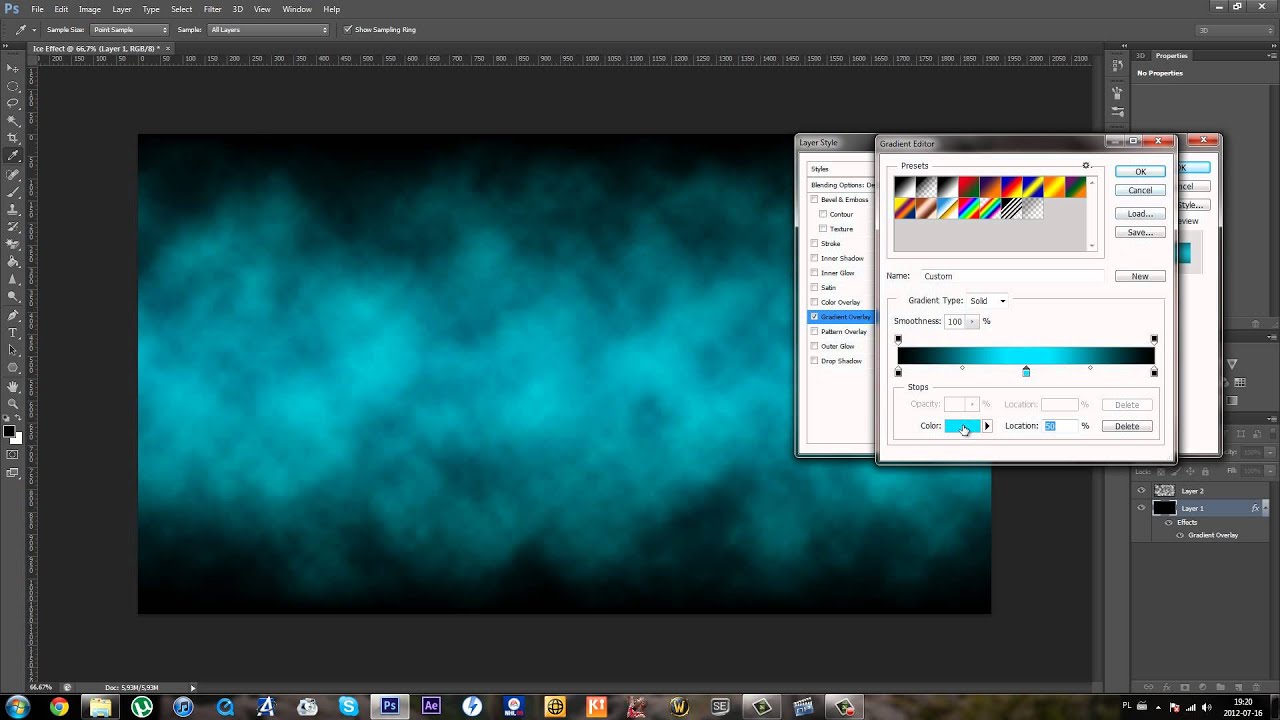The width and height of the screenshot is (1280, 720).
Task: Click the enabled Delete button for color stop
Action: [1127, 426]
